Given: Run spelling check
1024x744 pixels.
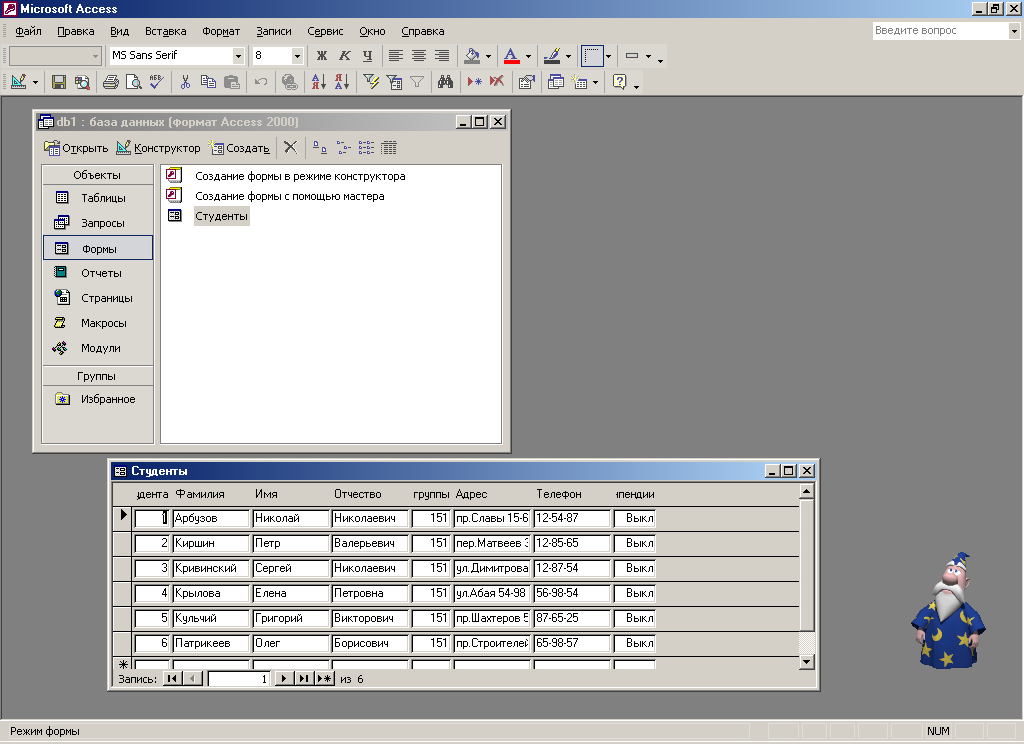Looking at the screenshot, I should (x=156, y=82).
